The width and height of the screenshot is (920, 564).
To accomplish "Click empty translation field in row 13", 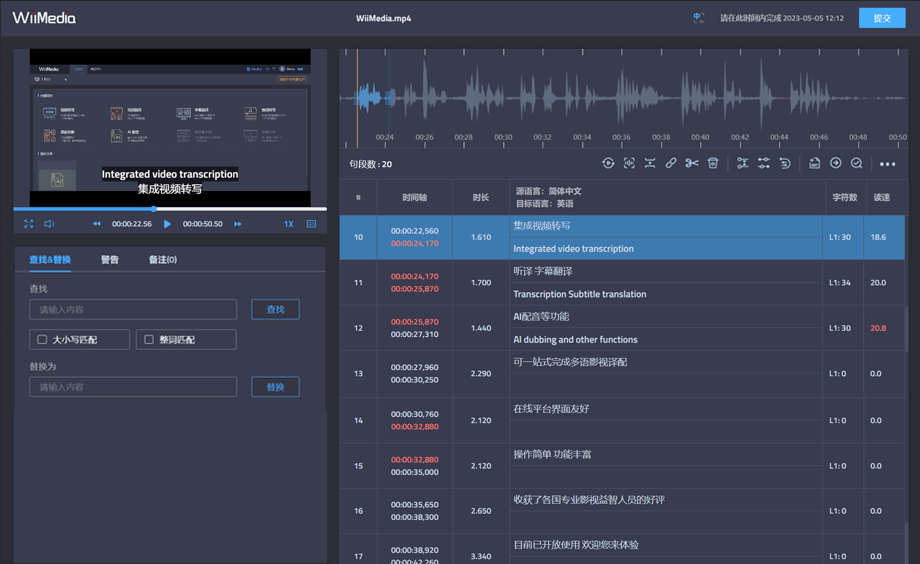I will tap(666, 386).
